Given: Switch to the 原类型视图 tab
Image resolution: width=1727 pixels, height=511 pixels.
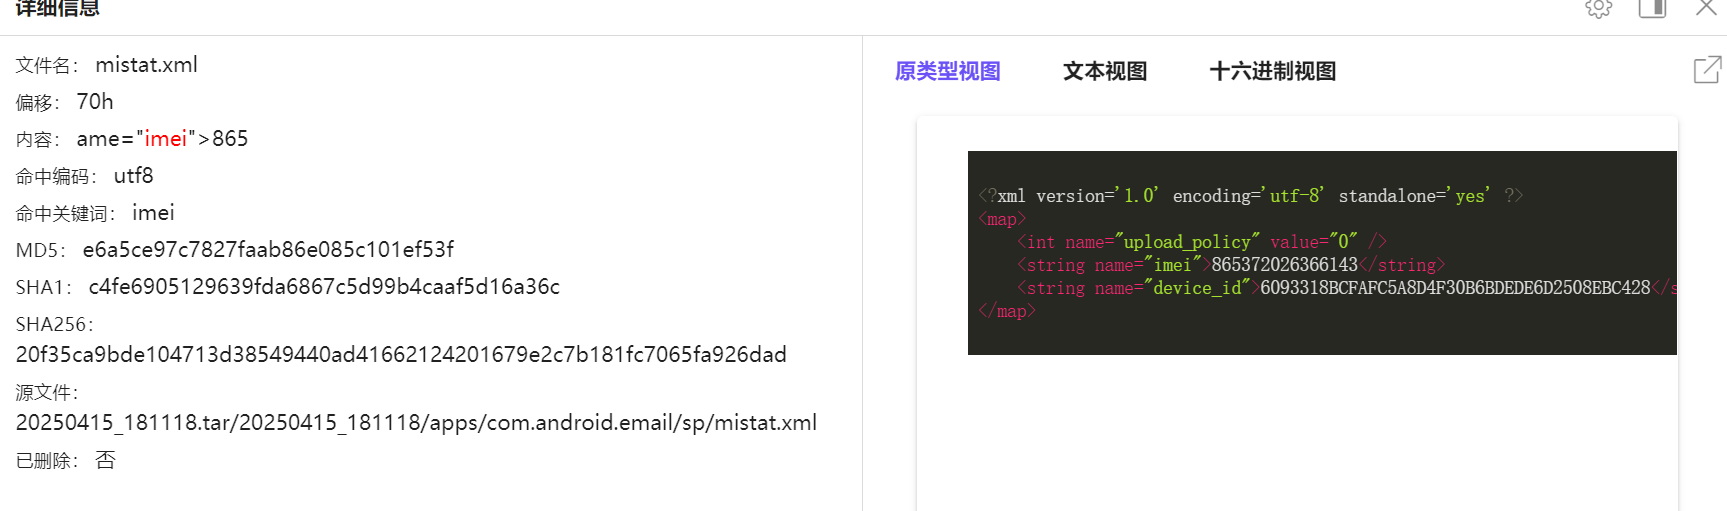Looking at the screenshot, I should coord(947,71).
